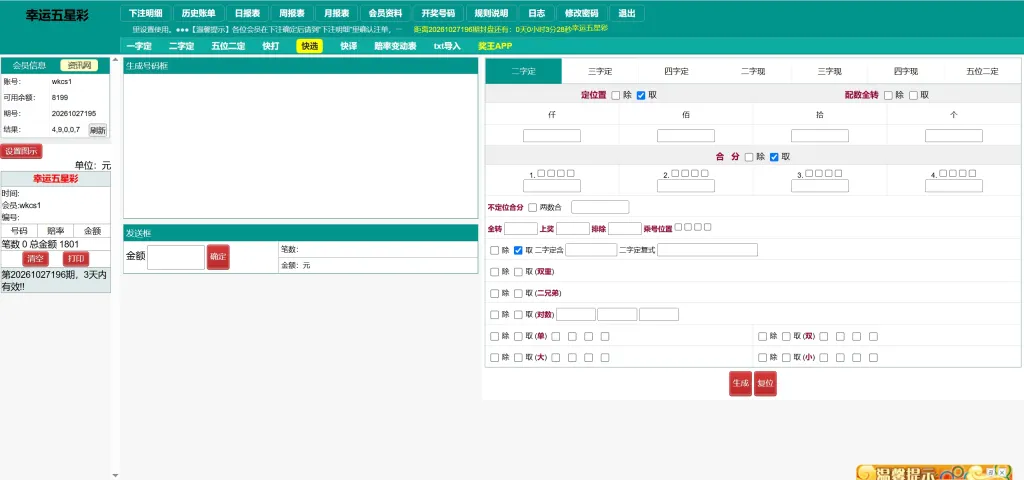Select 二字定 tab in right panel
Screen dimensions: 1024x480
(523, 71)
